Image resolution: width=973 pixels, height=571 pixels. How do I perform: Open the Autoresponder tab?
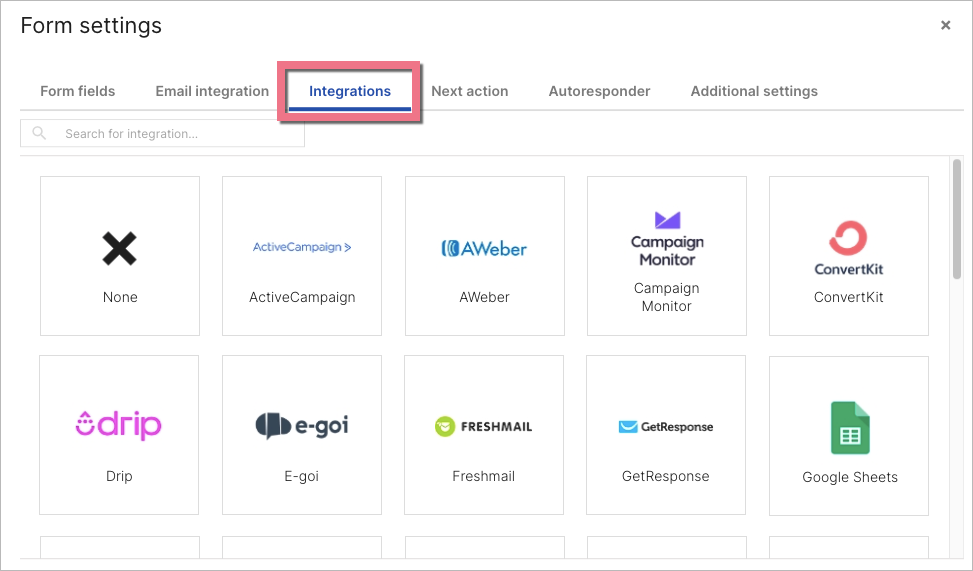[x=599, y=91]
